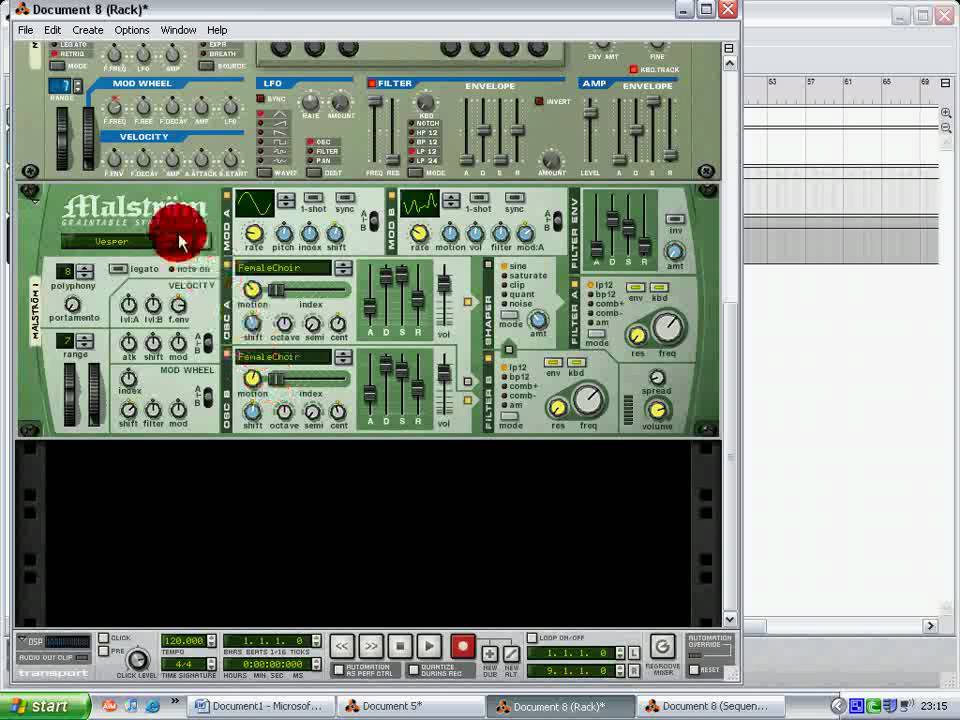Viewport: 960px width, 720px height.
Task: Open the Help menu
Action: click(x=217, y=30)
